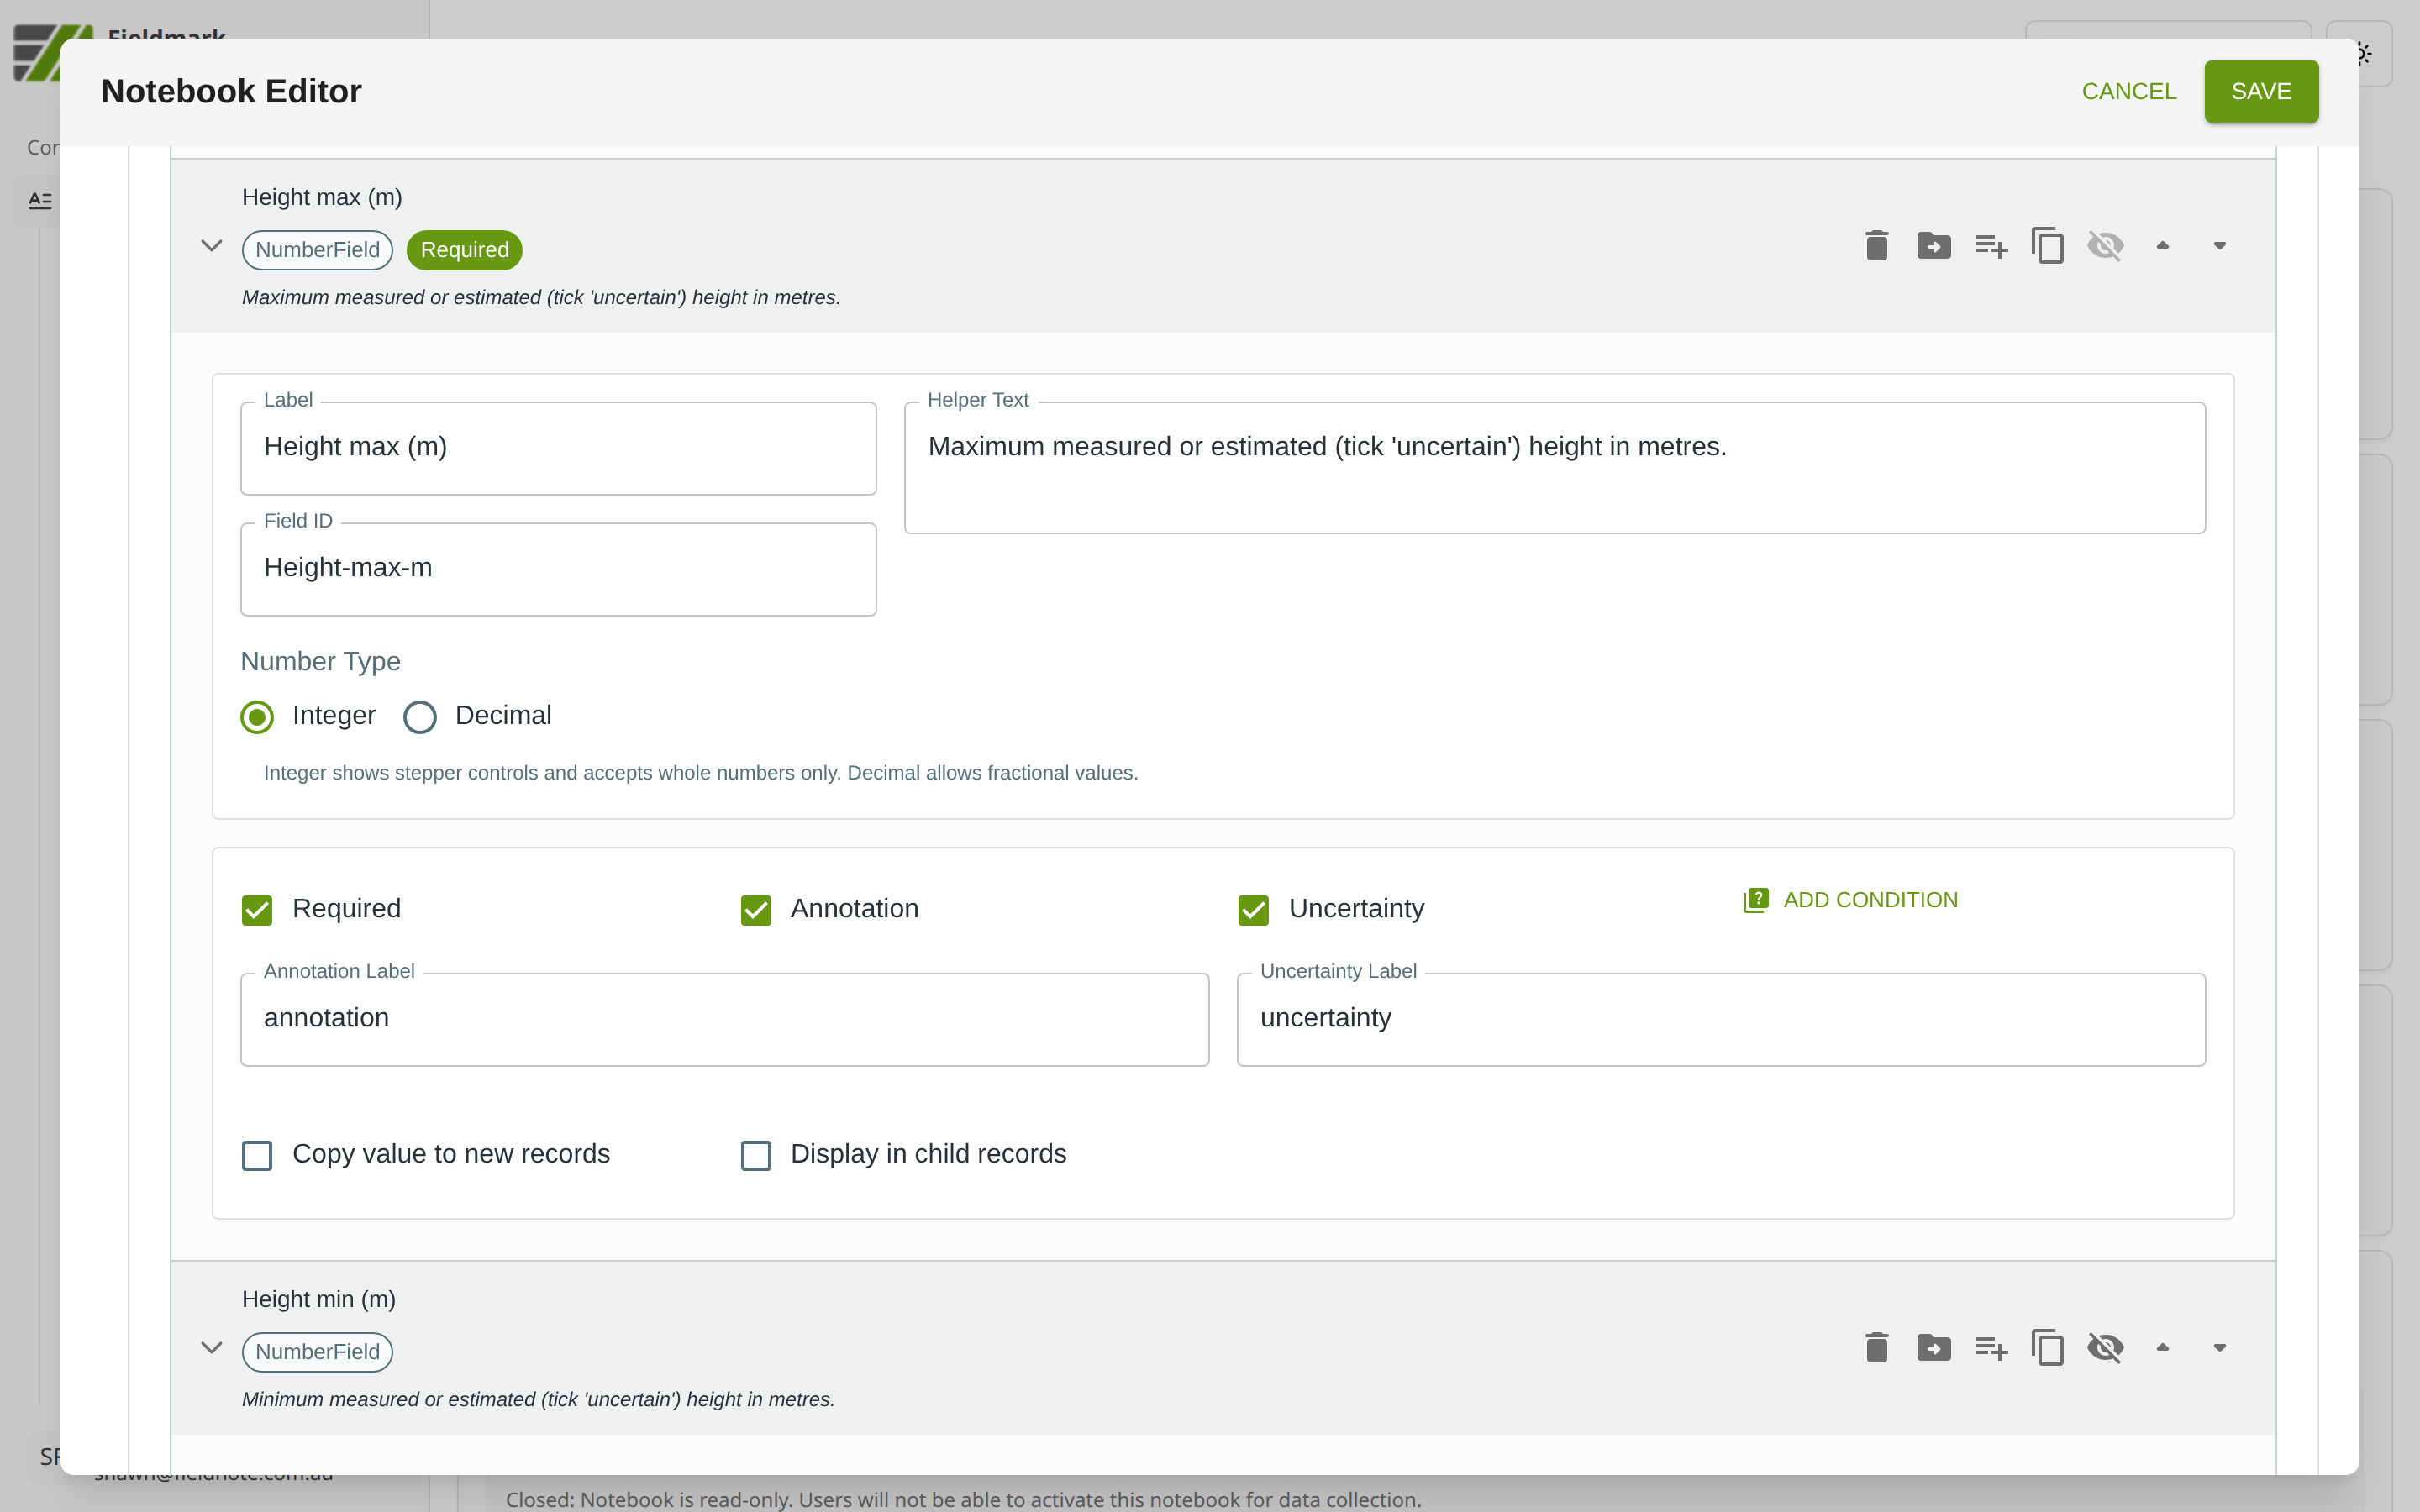The image size is (2420, 1512).
Task: Move Height max (m) field down
Action: coord(2219,246)
